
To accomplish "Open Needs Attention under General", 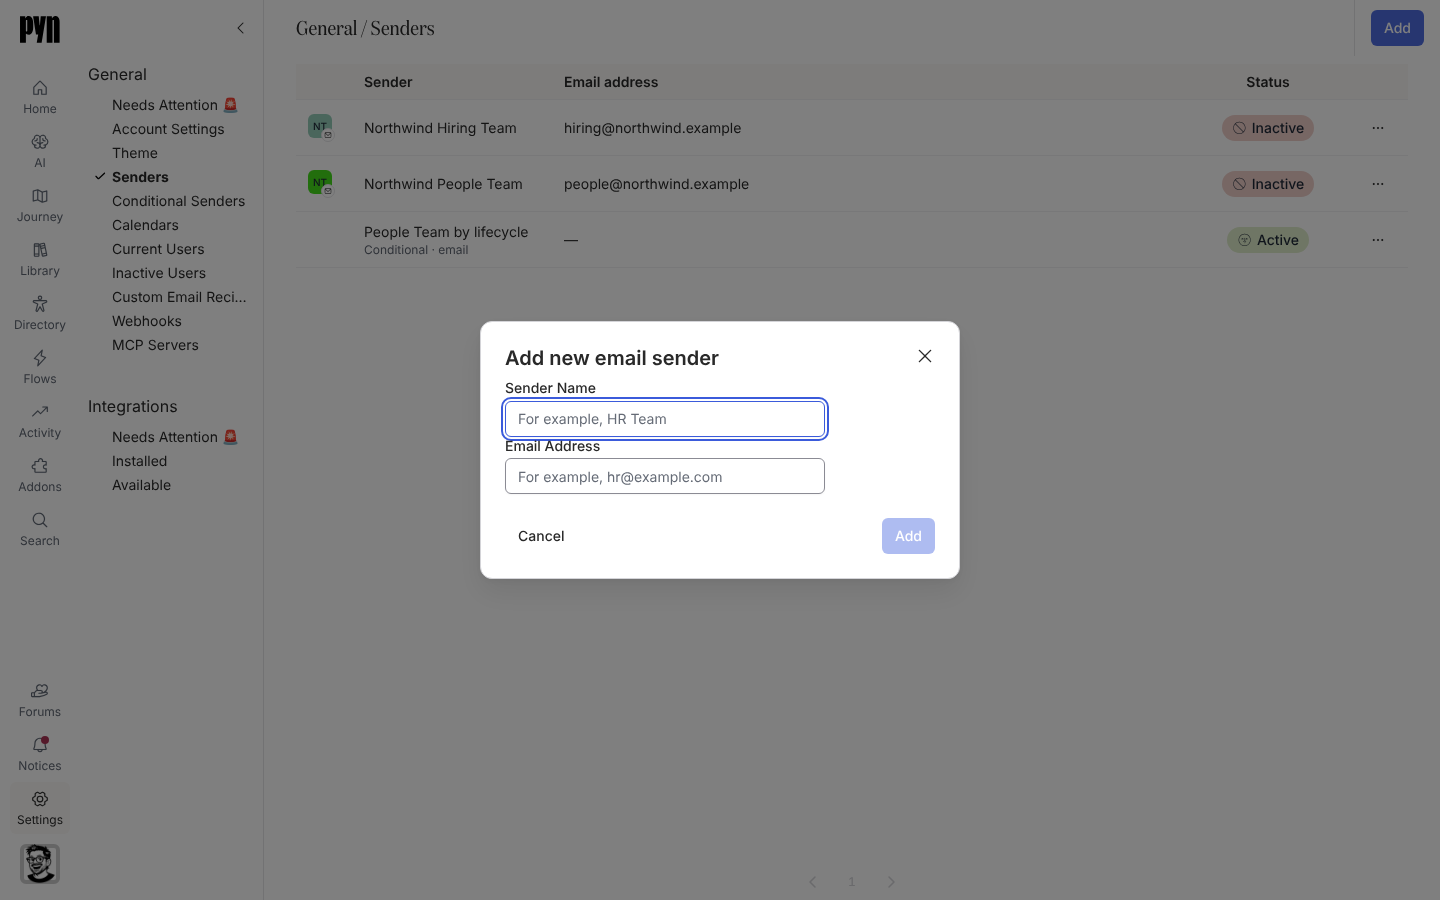I will pos(175,105).
